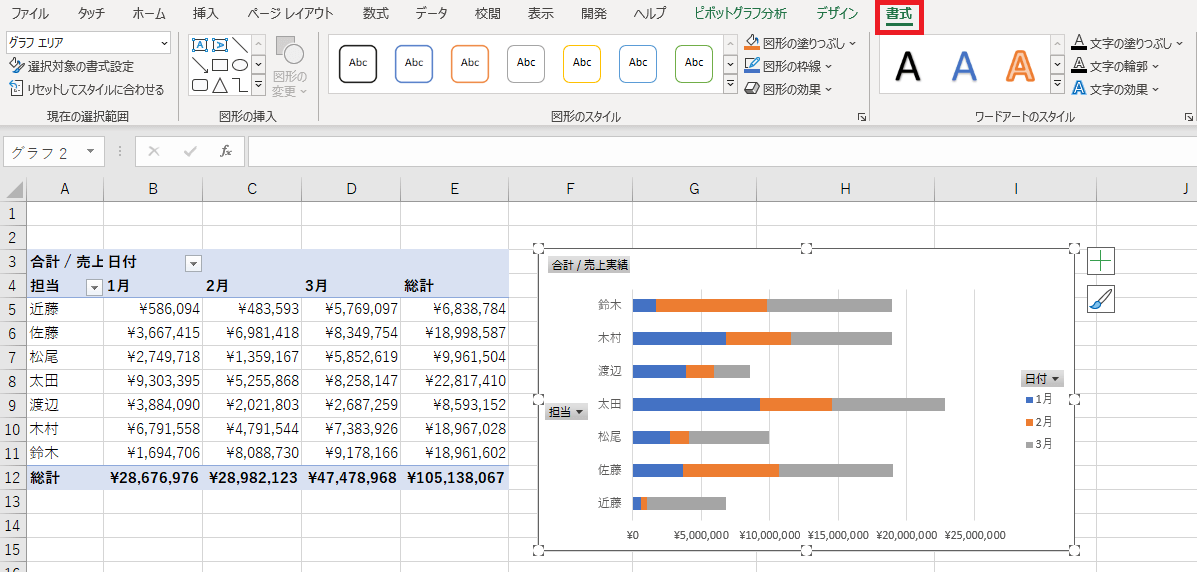Select cell E12 grand total value

(x=455, y=478)
